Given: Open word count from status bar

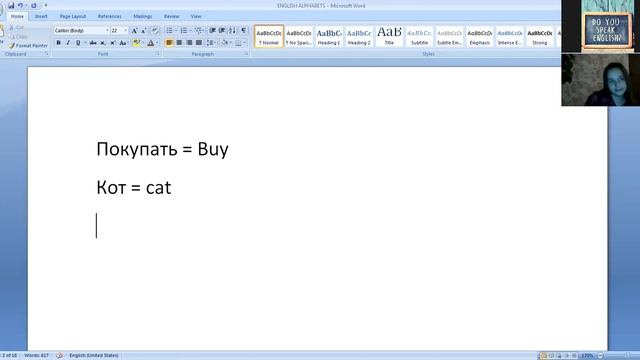Looking at the screenshot, I should click(x=36, y=356).
